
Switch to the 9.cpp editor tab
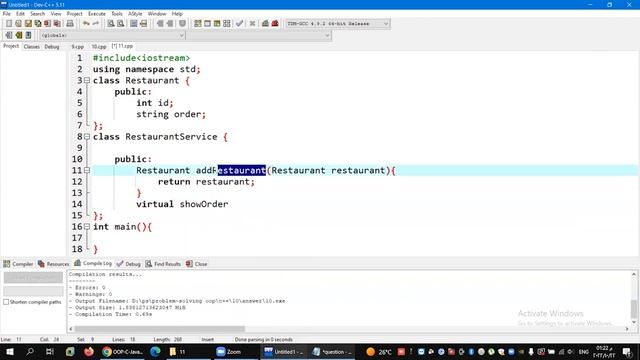pos(78,47)
